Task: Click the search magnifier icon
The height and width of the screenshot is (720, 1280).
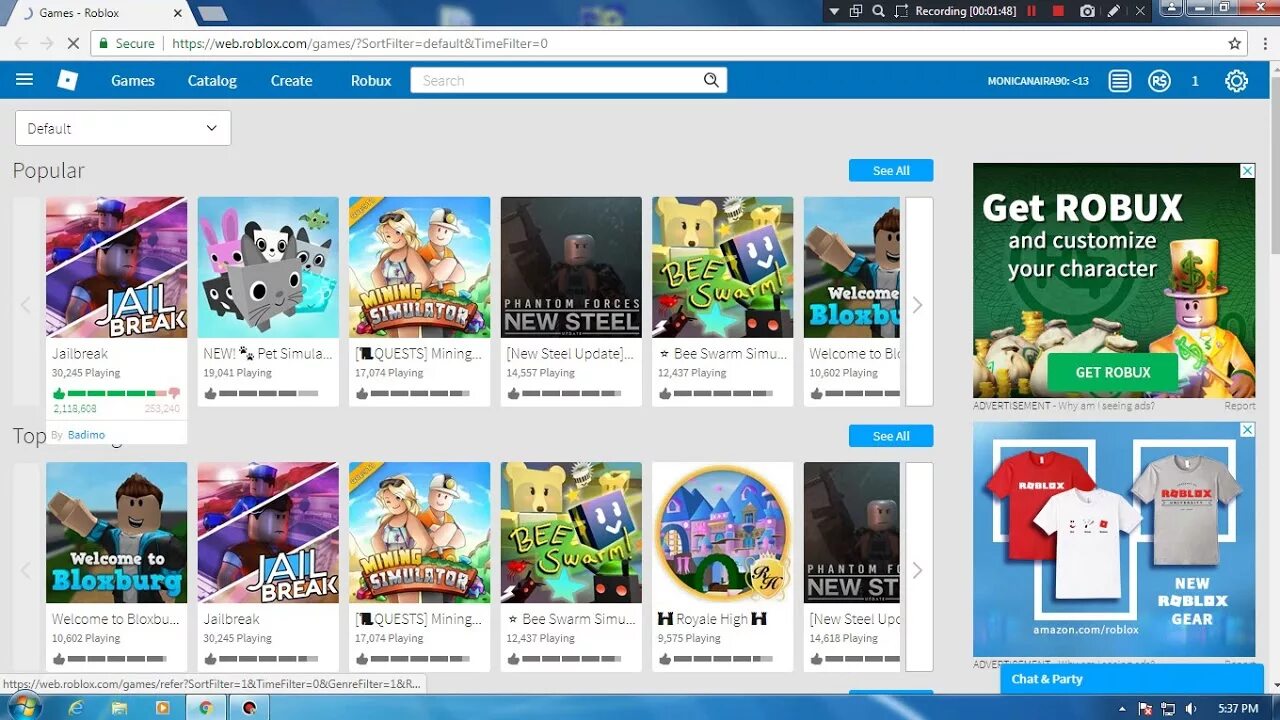Action: click(711, 80)
